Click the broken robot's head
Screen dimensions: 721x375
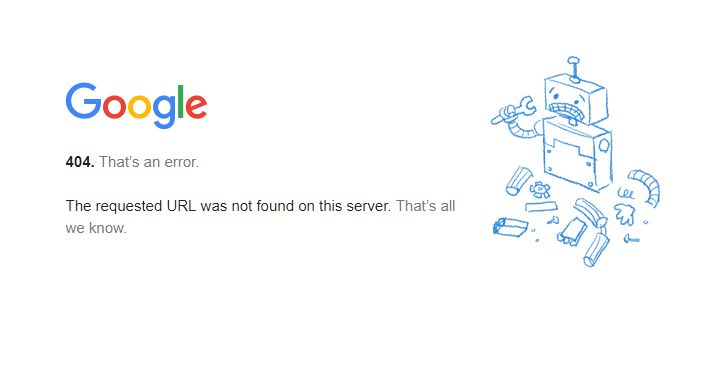tap(576, 101)
